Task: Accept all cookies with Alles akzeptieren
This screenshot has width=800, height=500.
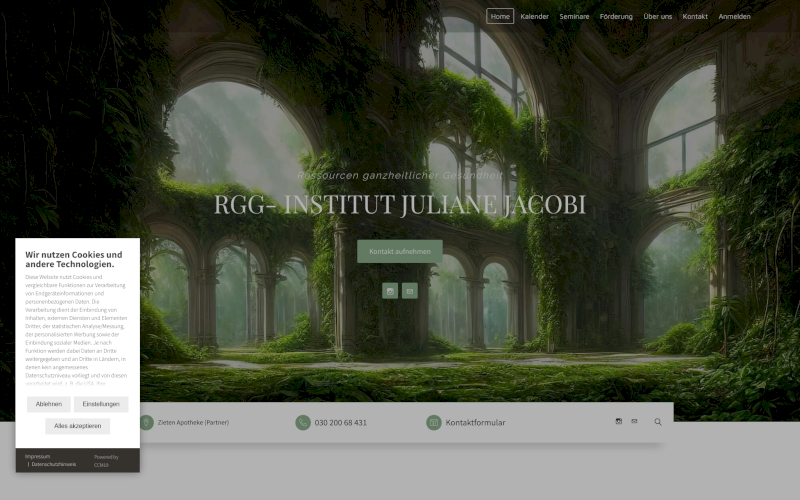Action: click(77, 426)
